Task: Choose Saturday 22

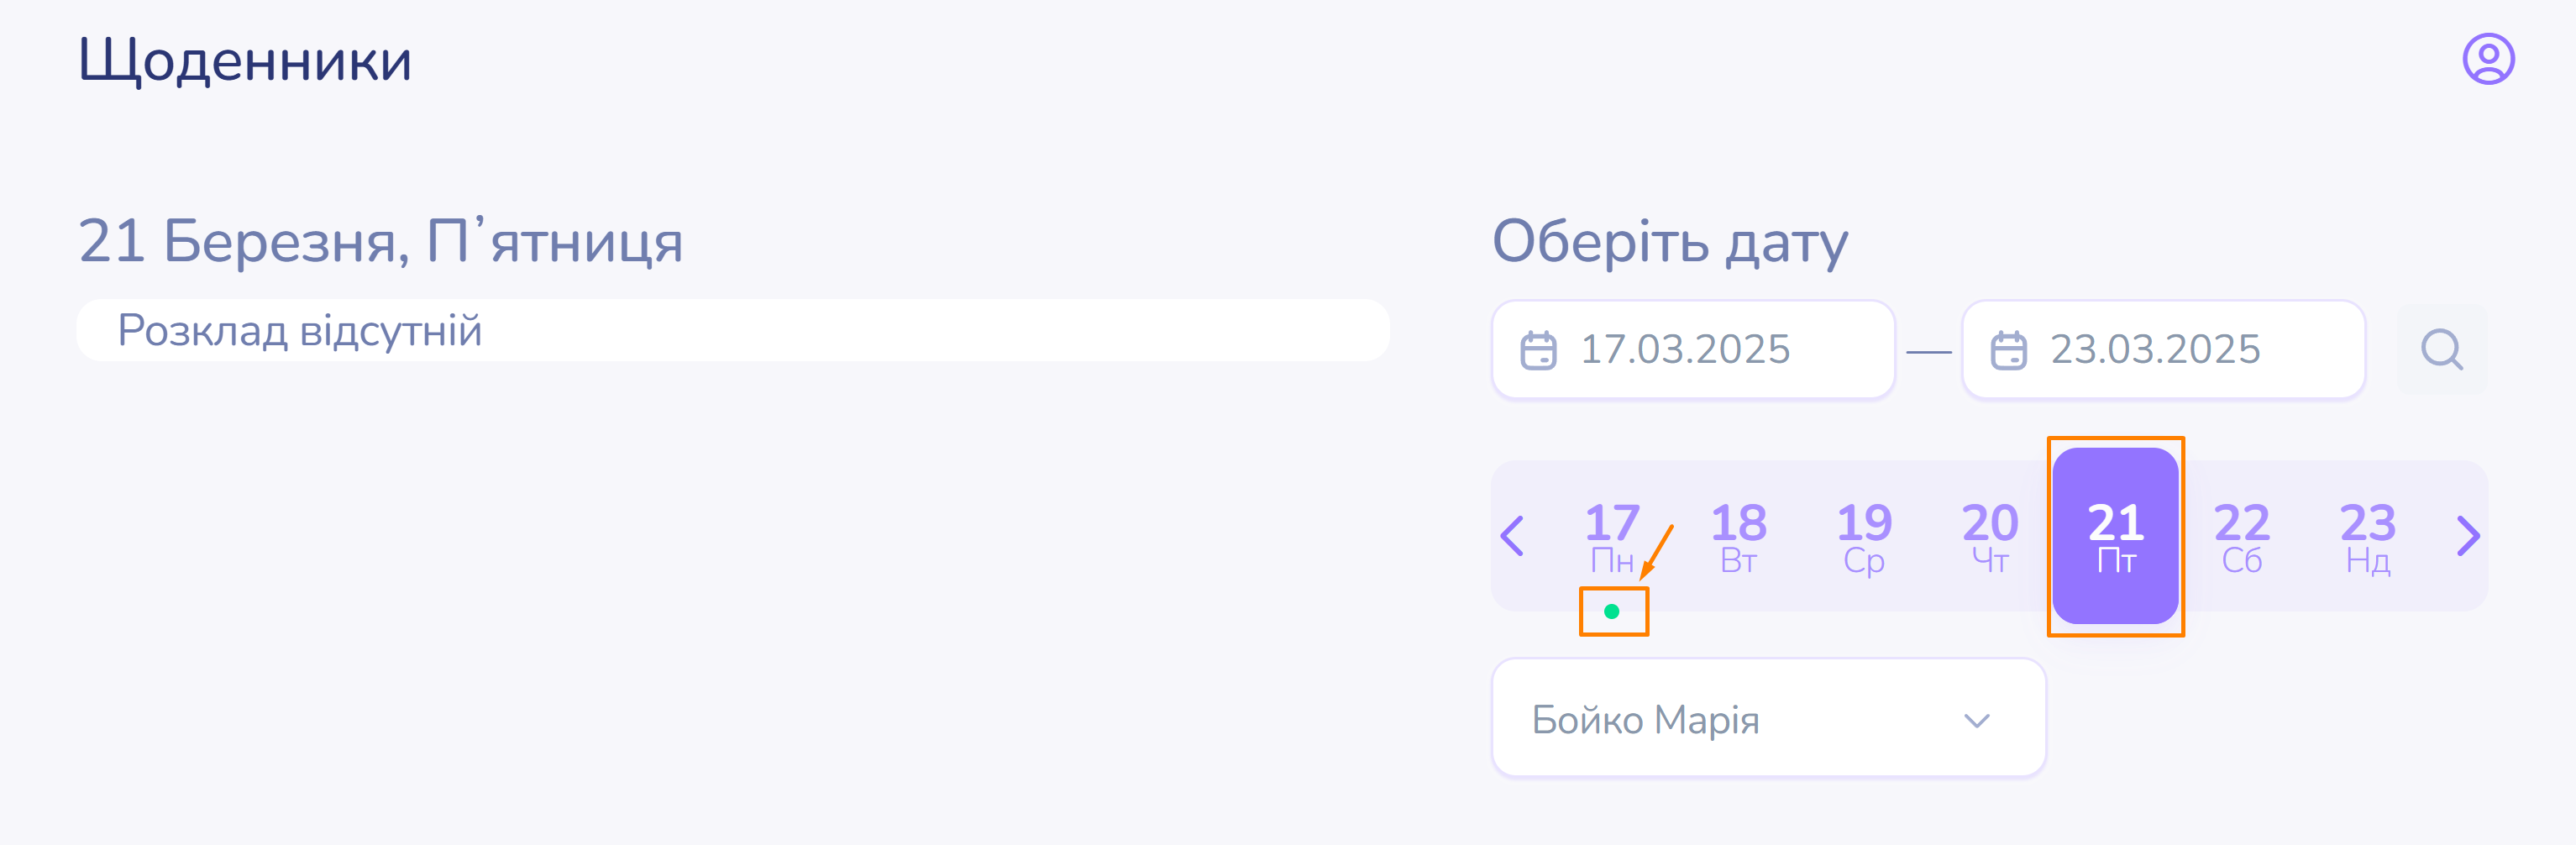Action: click(2241, 537)
